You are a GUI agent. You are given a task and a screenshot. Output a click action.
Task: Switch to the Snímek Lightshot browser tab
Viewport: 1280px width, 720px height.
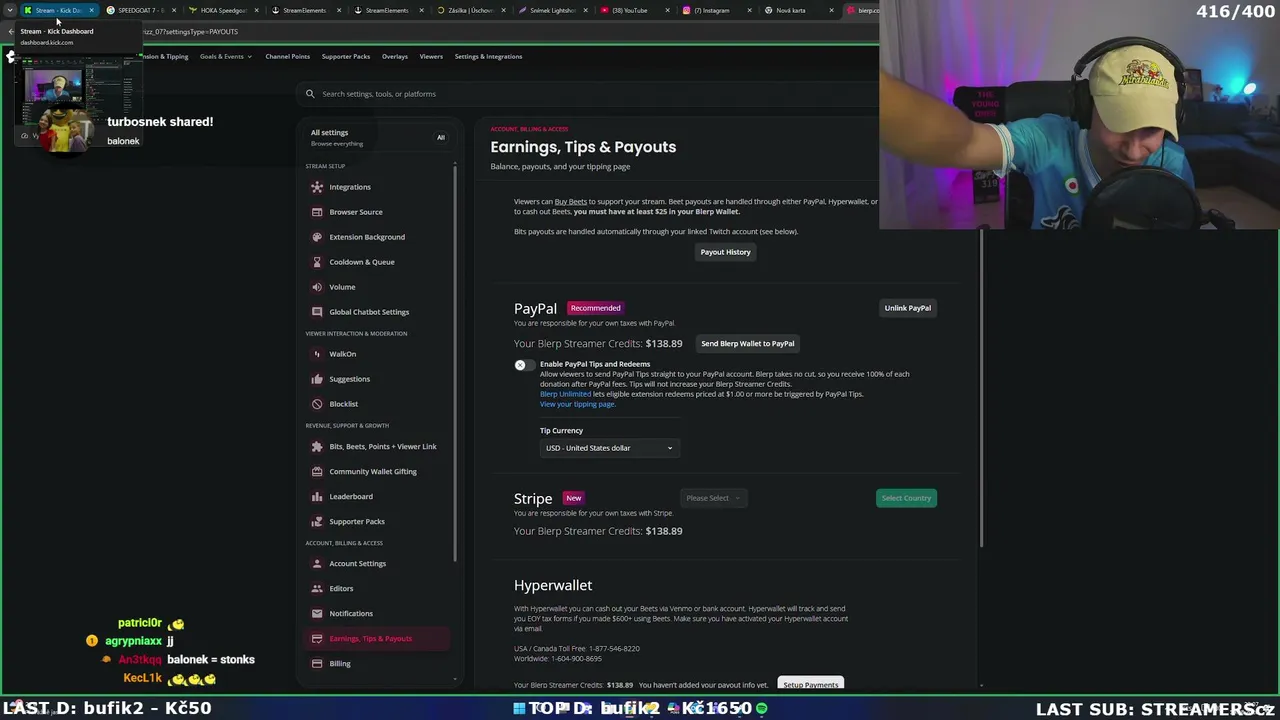tap(553, 10)
